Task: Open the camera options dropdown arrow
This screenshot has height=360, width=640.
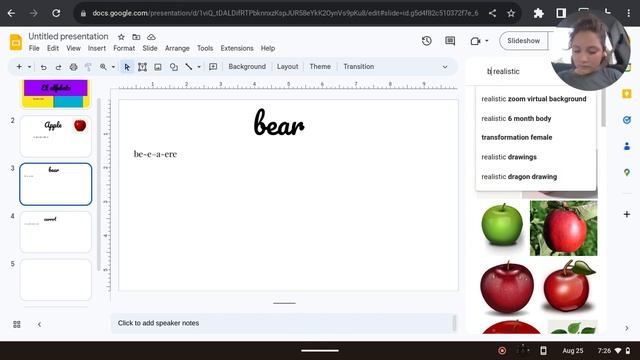Action: coord(487,41)
